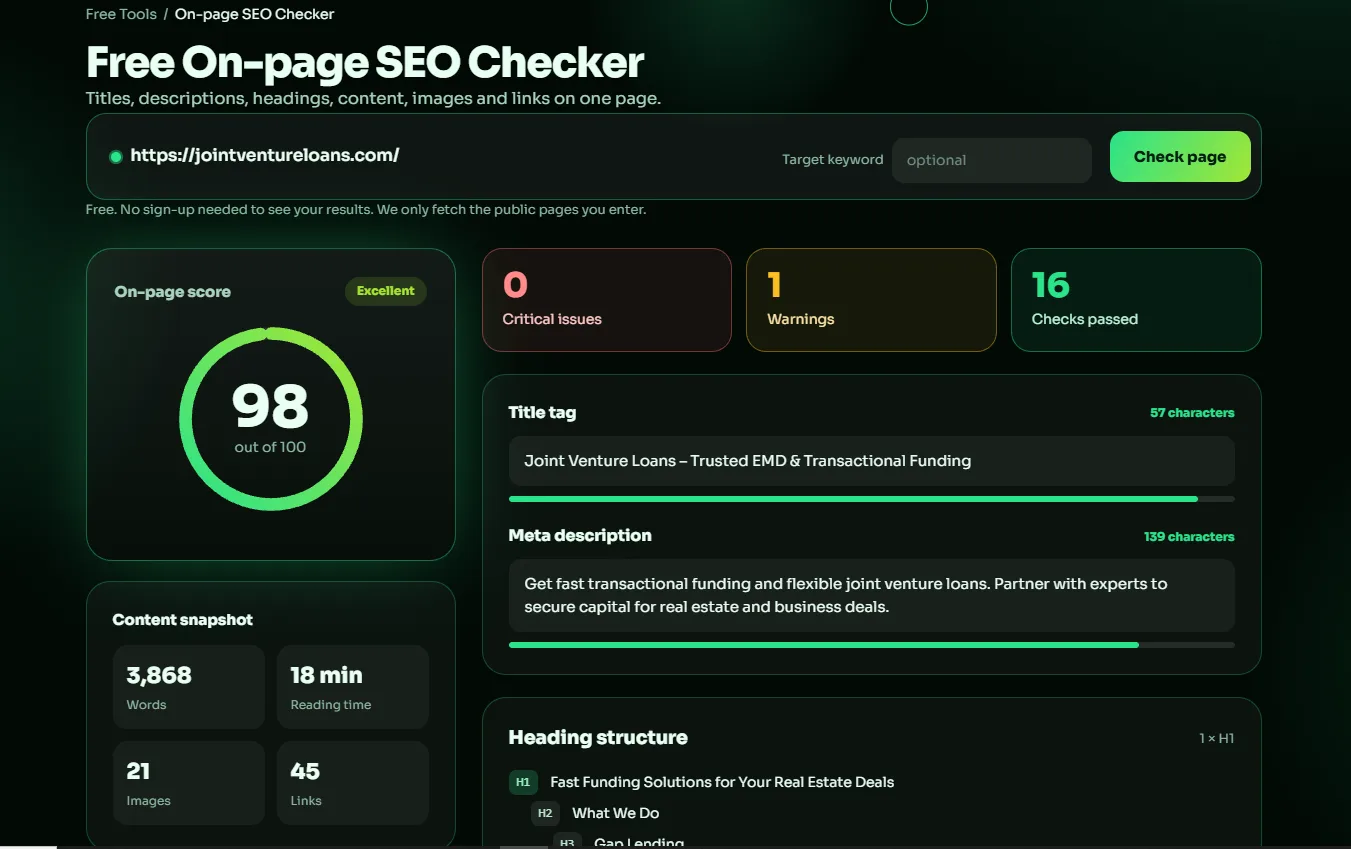Select the title tag text box
The image size is (1351, 849).
point(871,461)
